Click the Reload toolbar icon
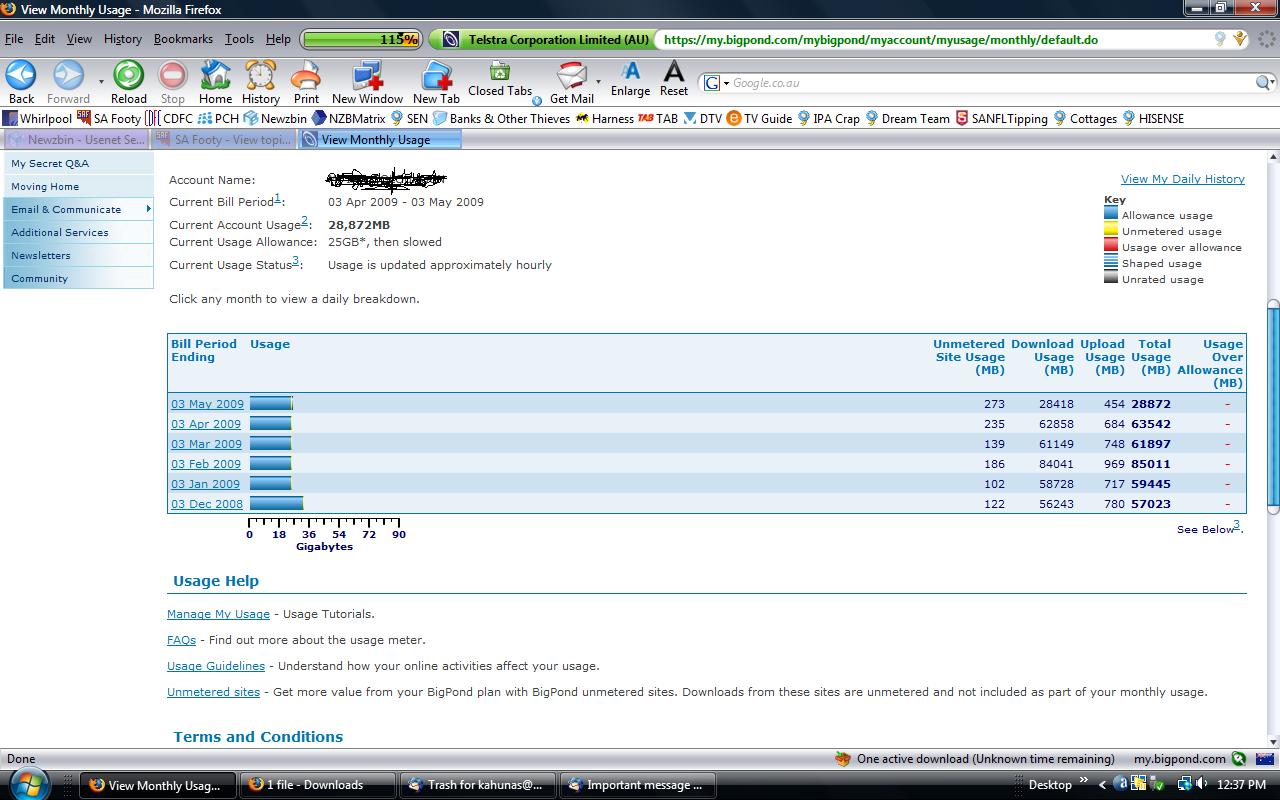 point(128,76)
